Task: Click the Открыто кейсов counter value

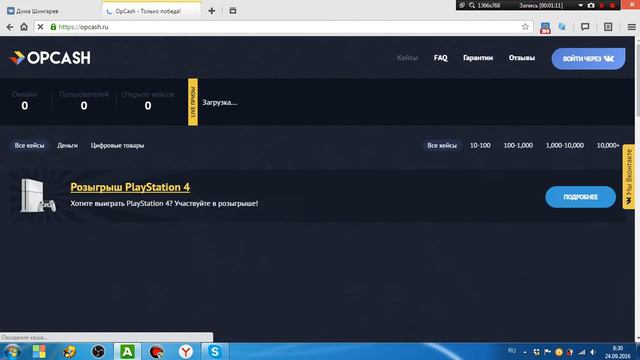Action: (148, 106)
